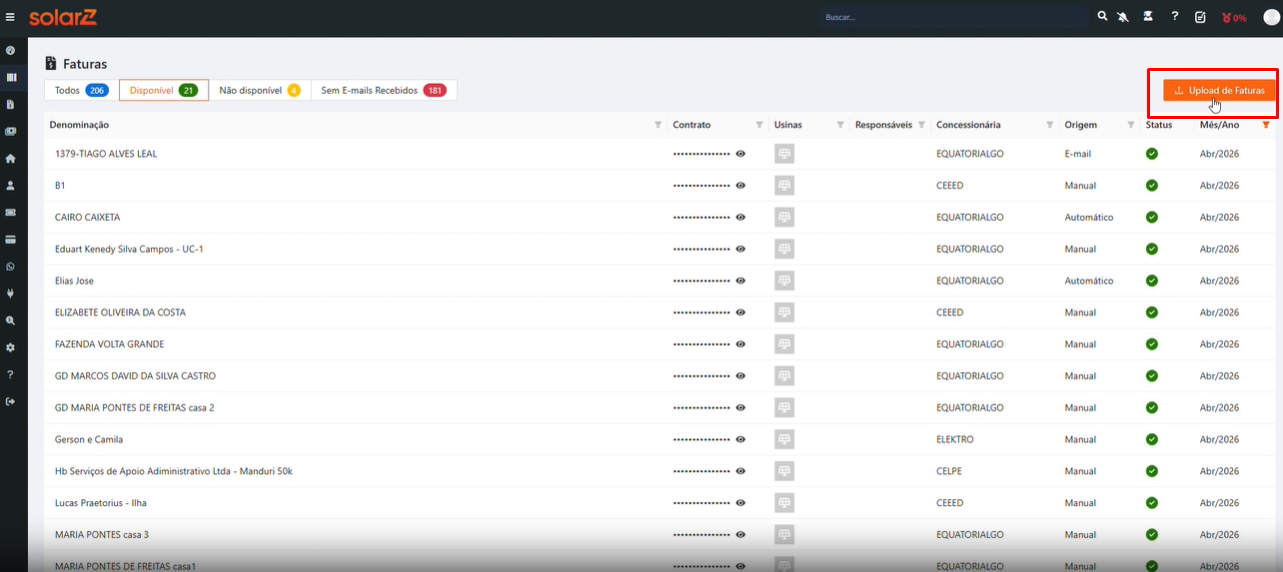
Task: Show contract for Eduart Kenedy Silva Campos
Action: click(x=741, y=249)
